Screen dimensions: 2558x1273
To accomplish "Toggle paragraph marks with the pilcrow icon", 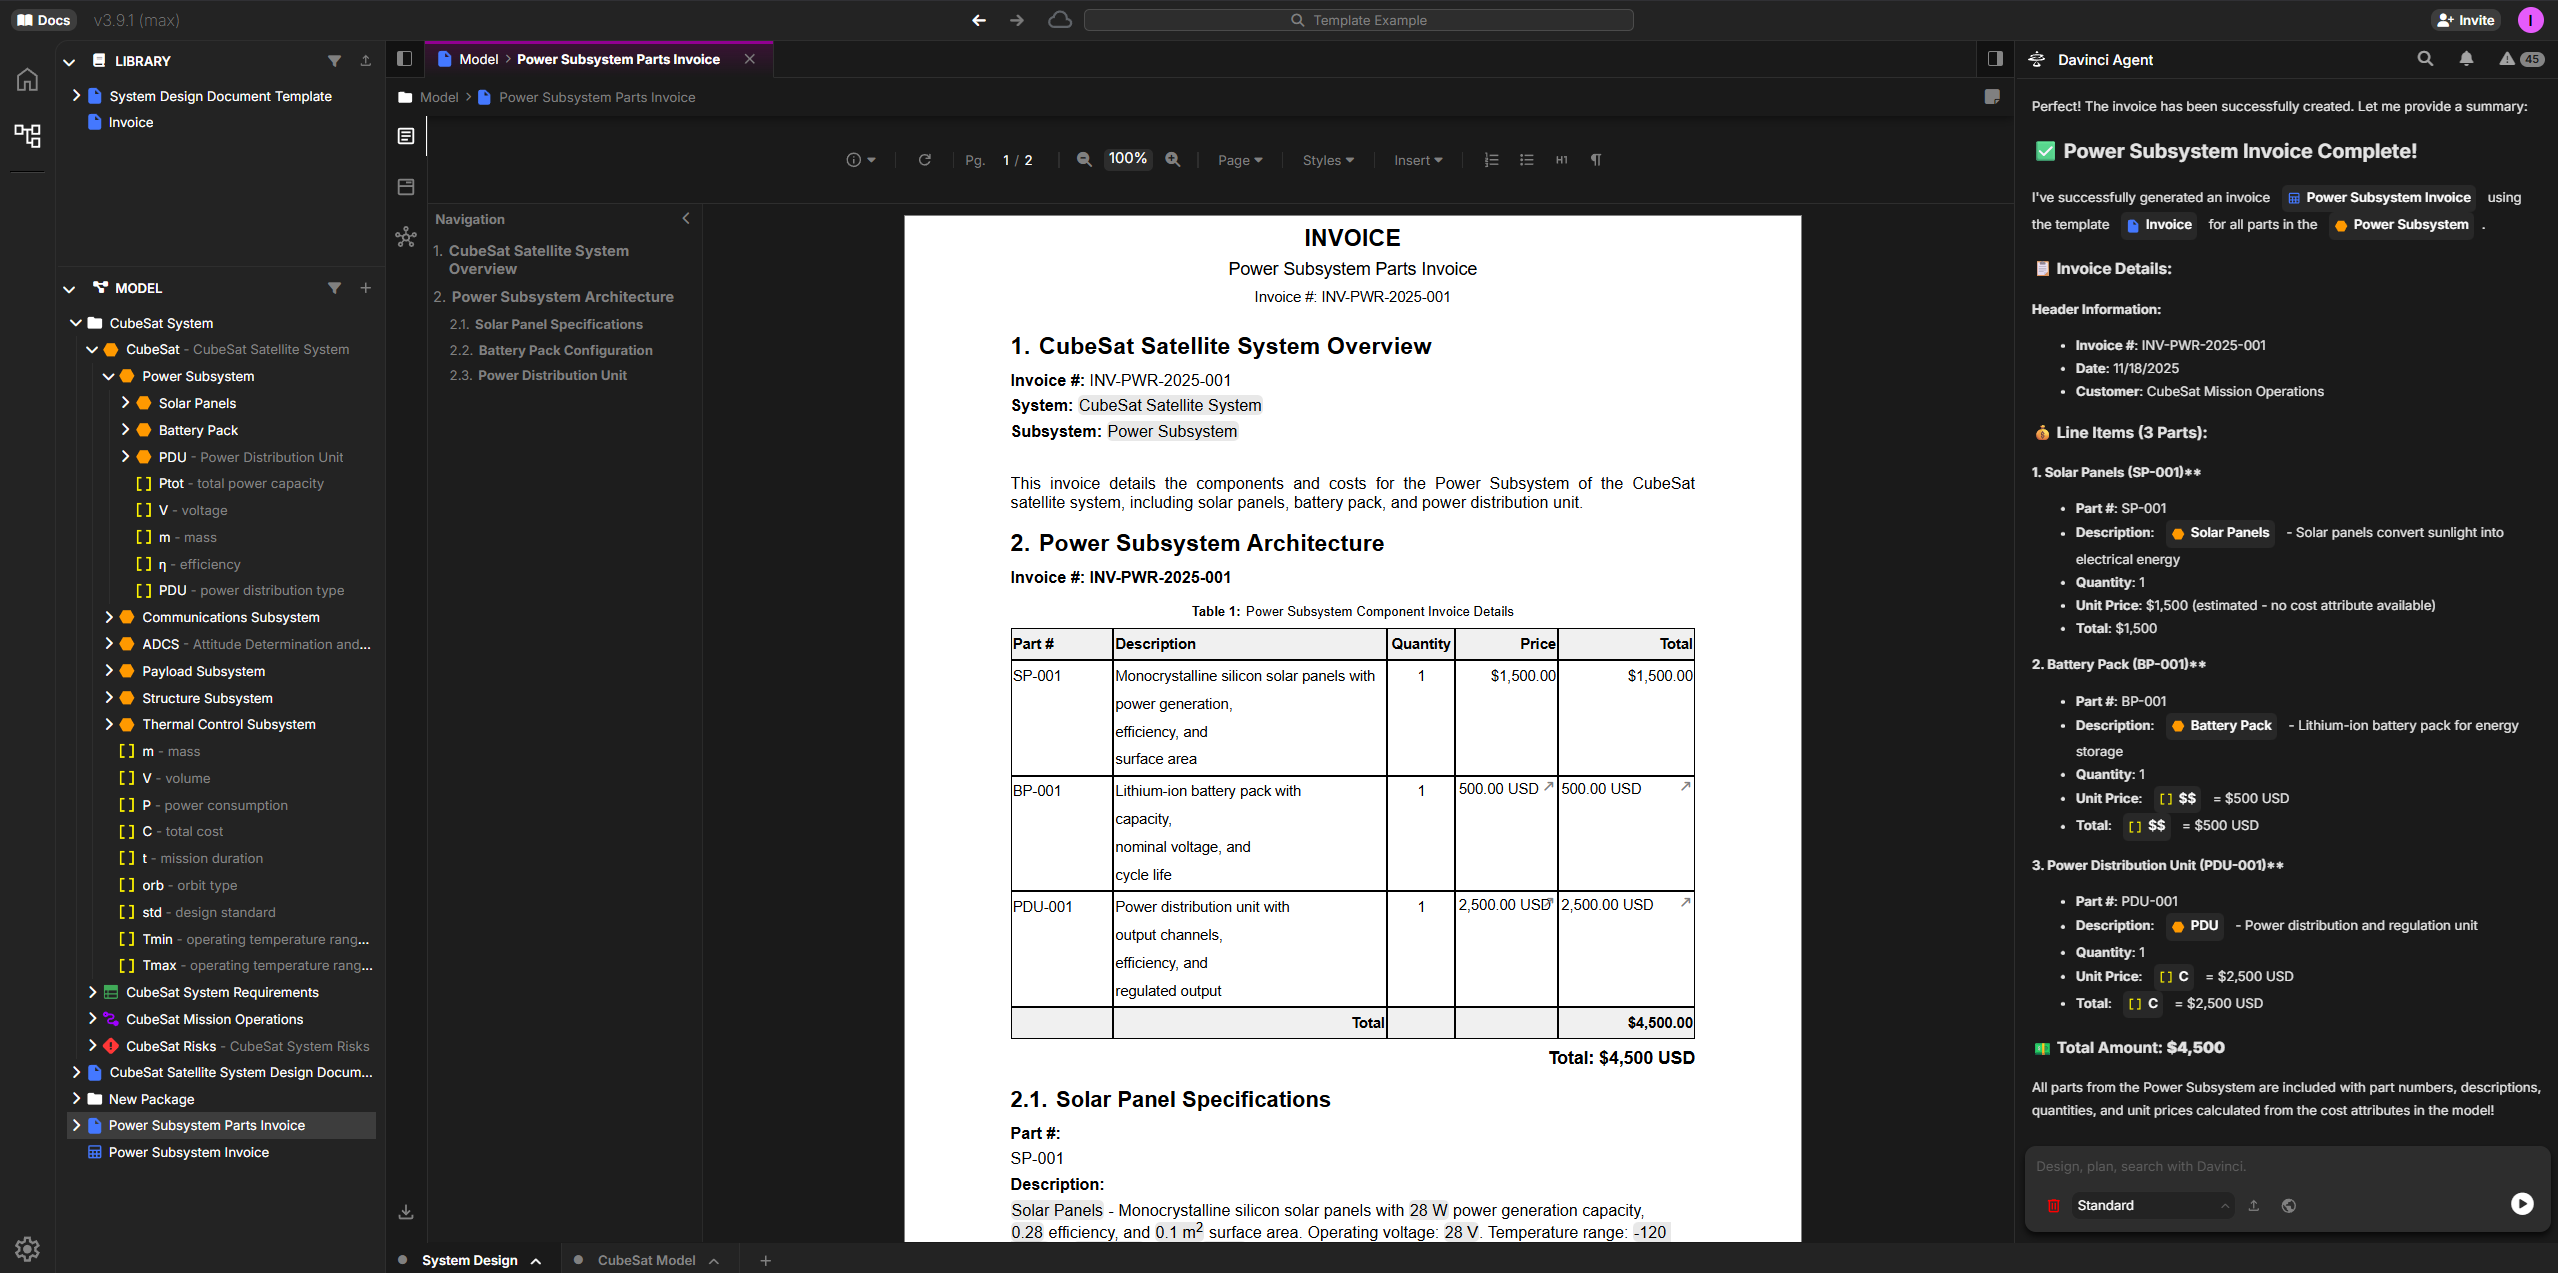I will [x=1595, y=160].
